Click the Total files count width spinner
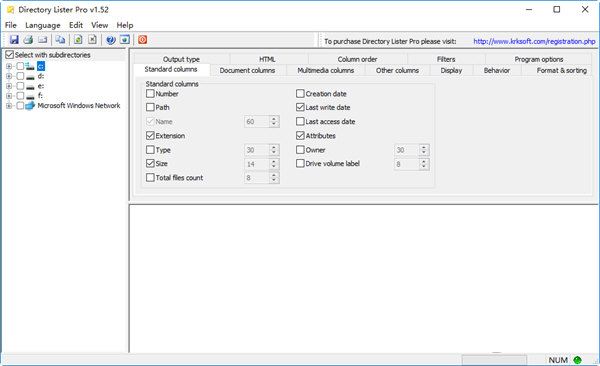600x366 pixels. (x=274, y=178)
